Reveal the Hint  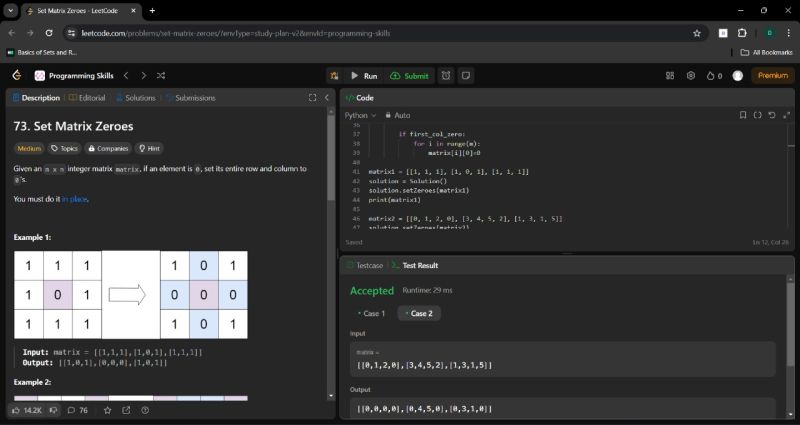click(x=149, y=148)
